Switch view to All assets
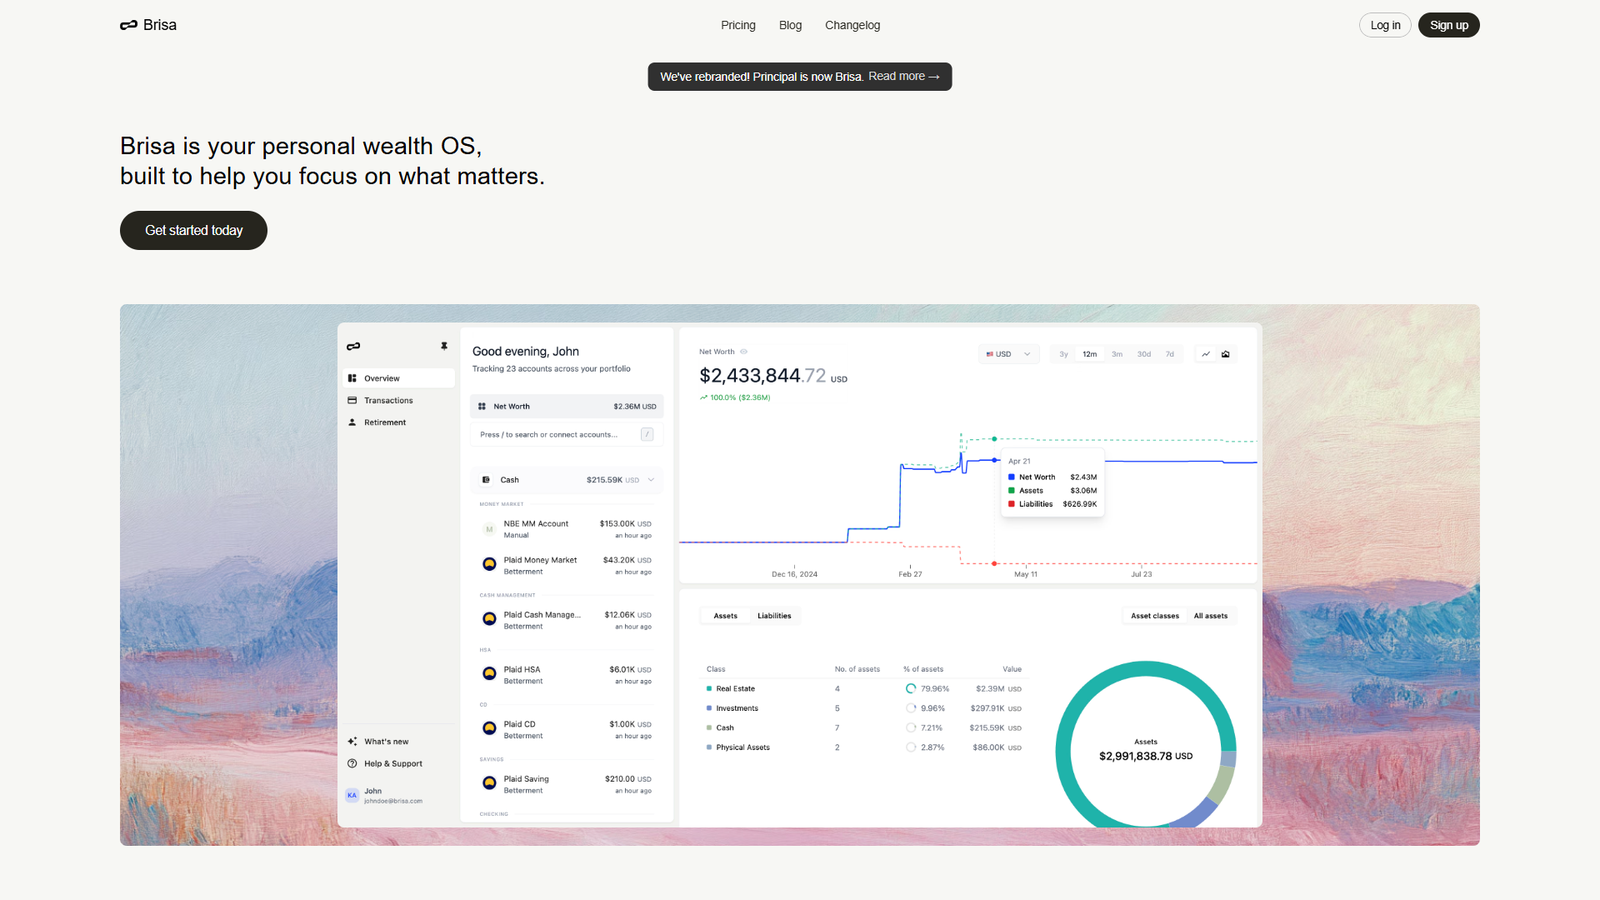Screen dimensions: 1600x900 (1211, 616)
